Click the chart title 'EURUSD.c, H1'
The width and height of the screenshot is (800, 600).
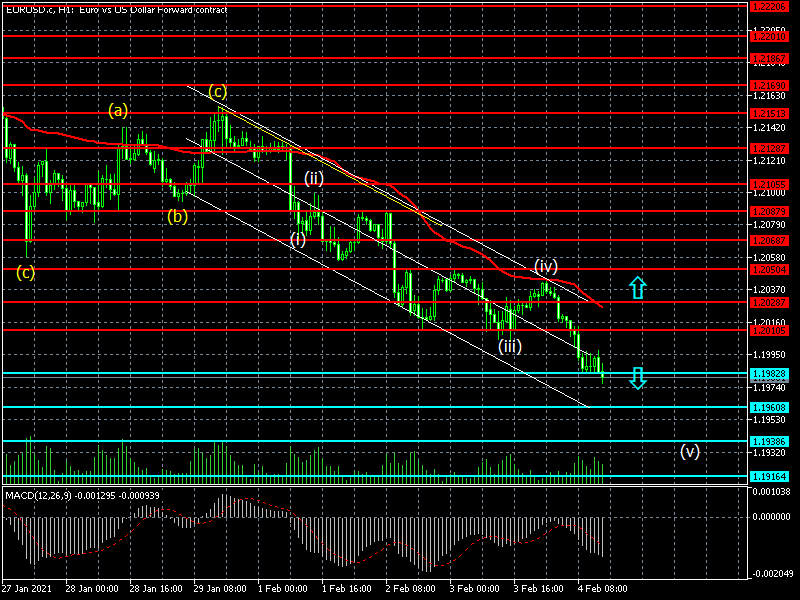[x=37, y=9]
